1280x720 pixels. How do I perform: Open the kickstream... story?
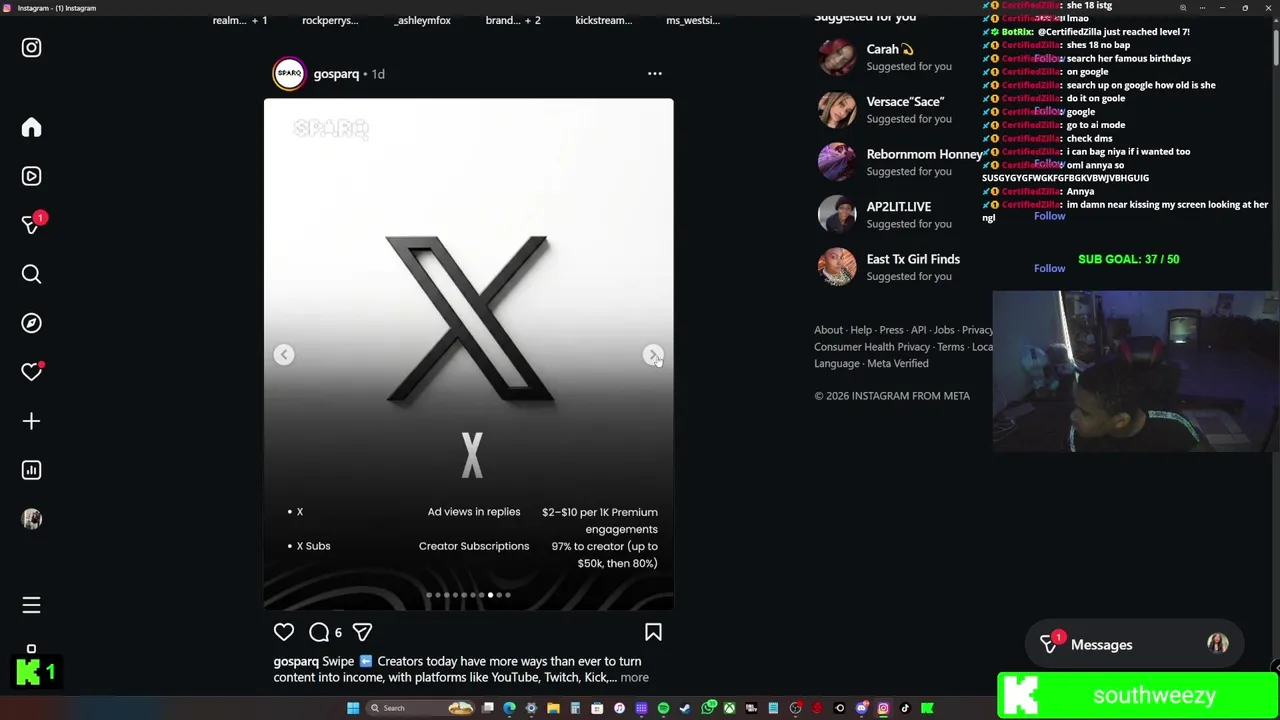603,20
